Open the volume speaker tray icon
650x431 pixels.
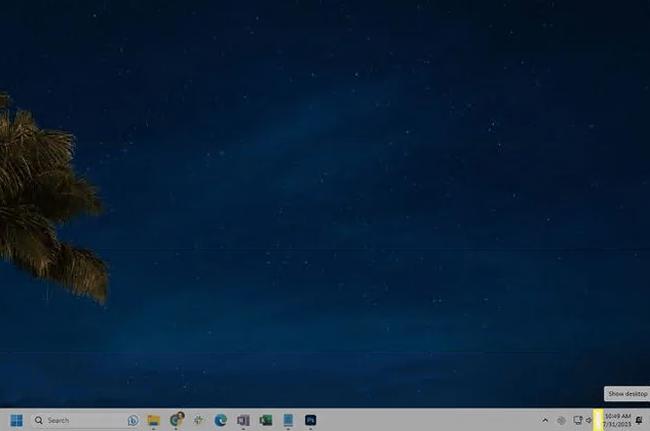[589, 420]
